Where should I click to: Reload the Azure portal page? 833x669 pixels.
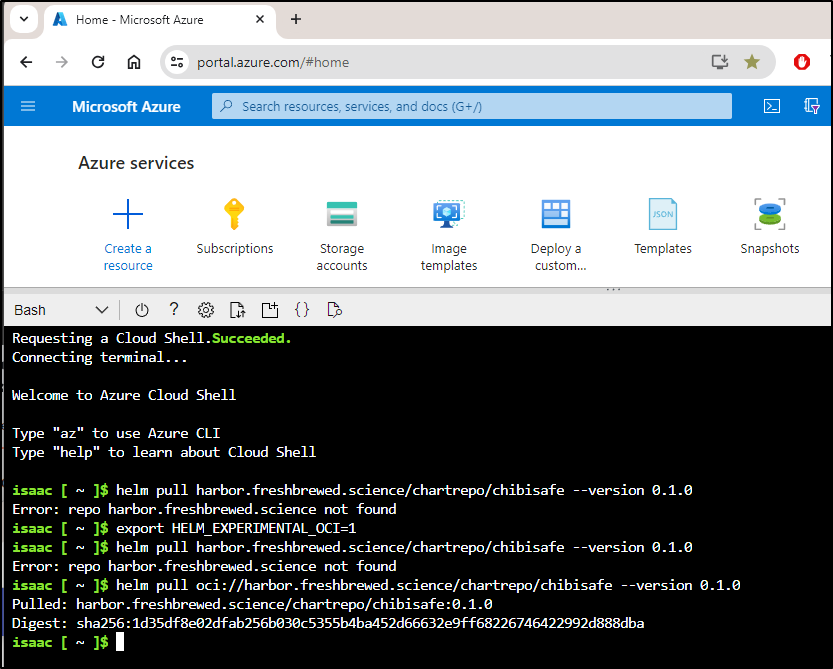(x=98, y=62)
